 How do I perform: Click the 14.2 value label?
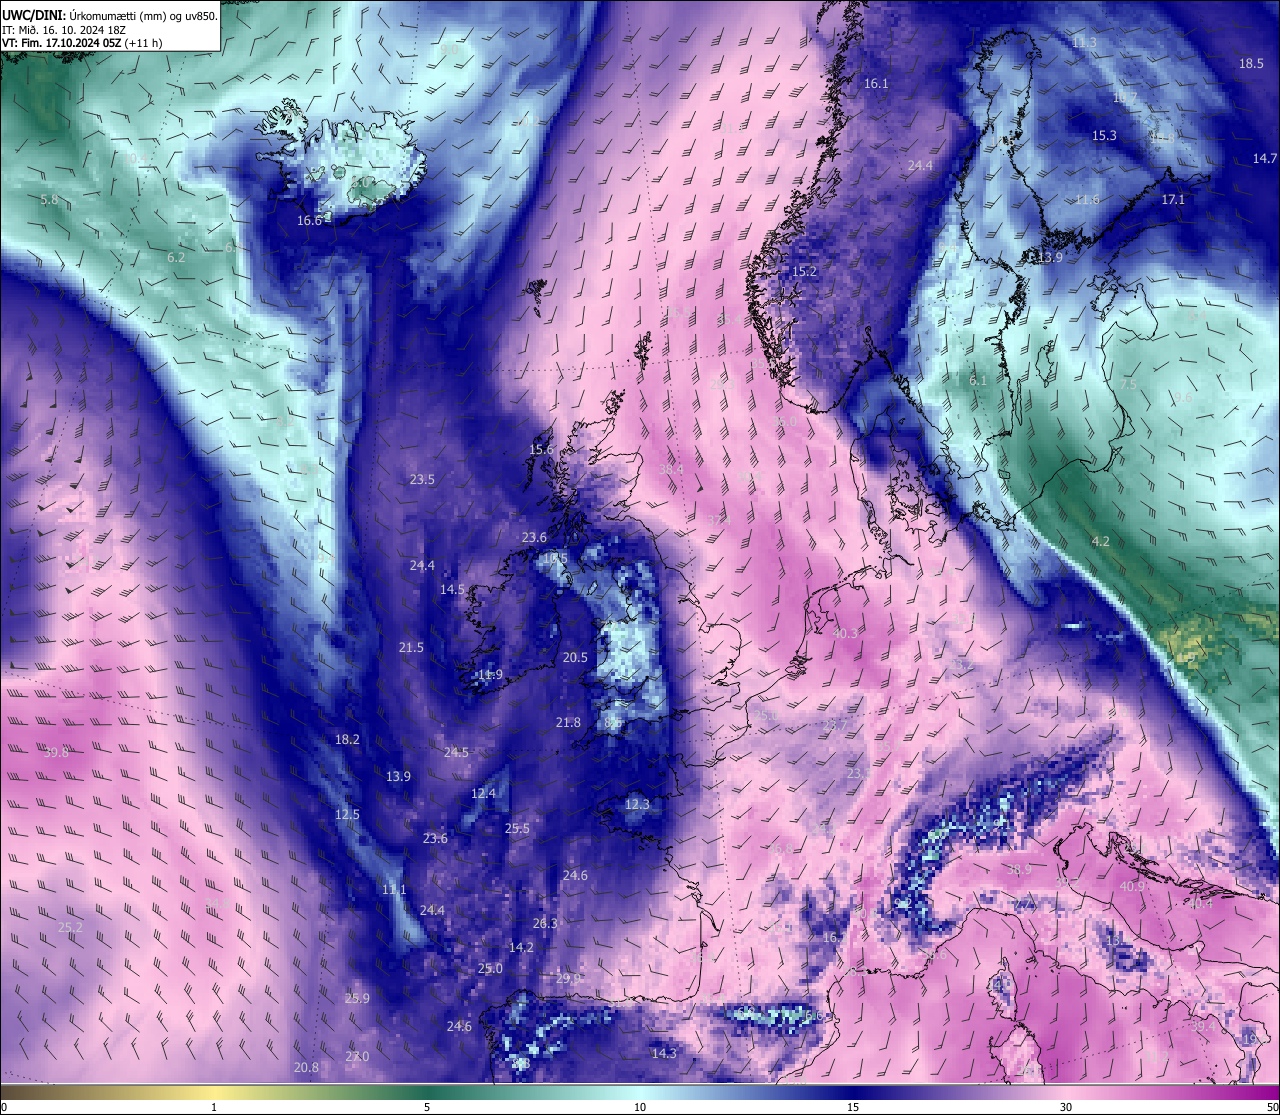coord(521,947)
